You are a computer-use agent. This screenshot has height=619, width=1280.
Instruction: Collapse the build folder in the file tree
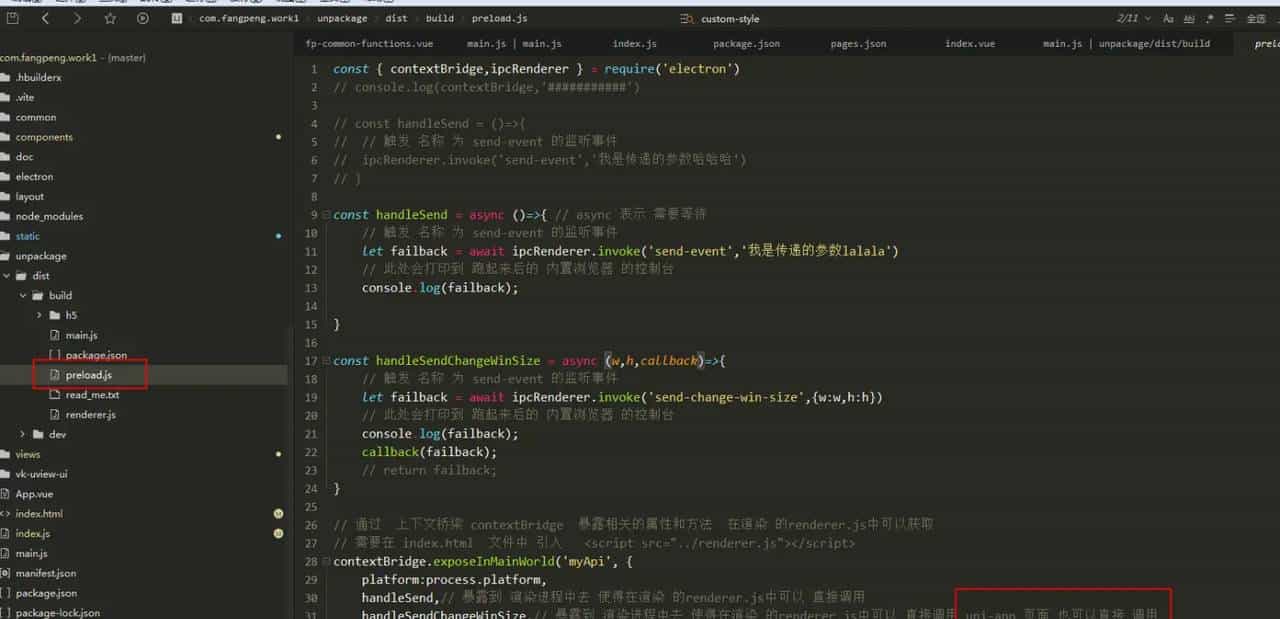tap(22, 295)
